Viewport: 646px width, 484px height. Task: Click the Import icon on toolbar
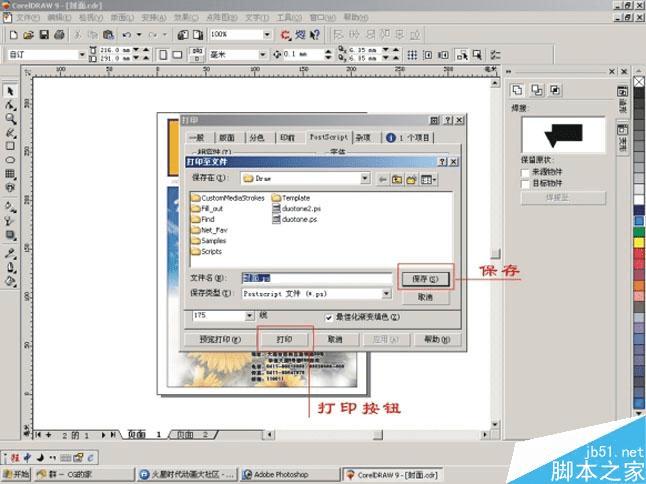tap(183, 35)
